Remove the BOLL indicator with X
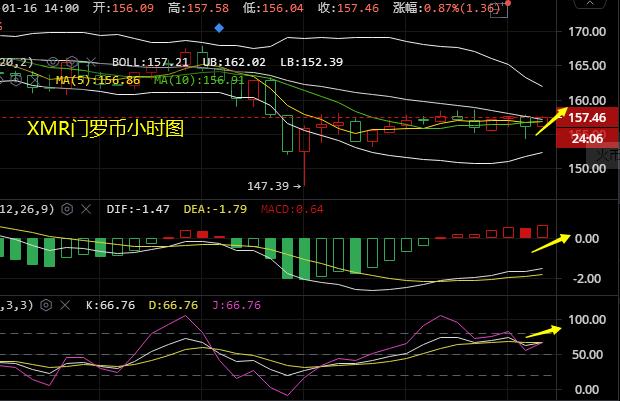The image size is (620, 401). [x=91, y=62]
